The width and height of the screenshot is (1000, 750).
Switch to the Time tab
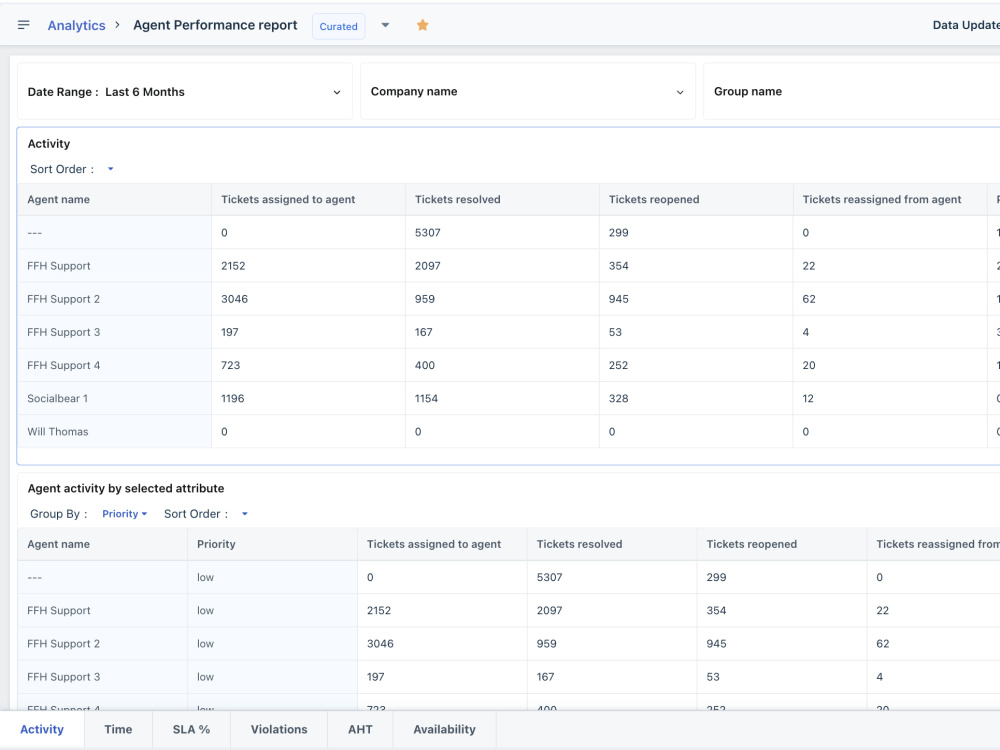point(118,729)
